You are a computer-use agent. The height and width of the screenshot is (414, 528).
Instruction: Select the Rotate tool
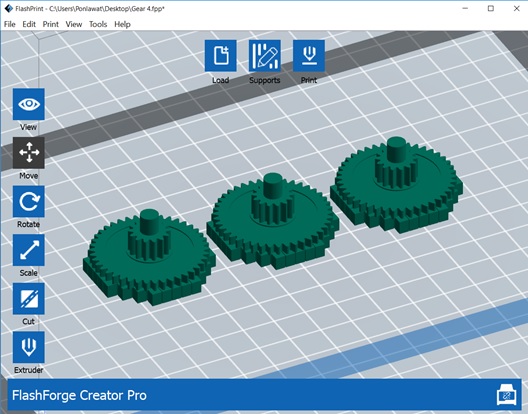tap(29, 201)
